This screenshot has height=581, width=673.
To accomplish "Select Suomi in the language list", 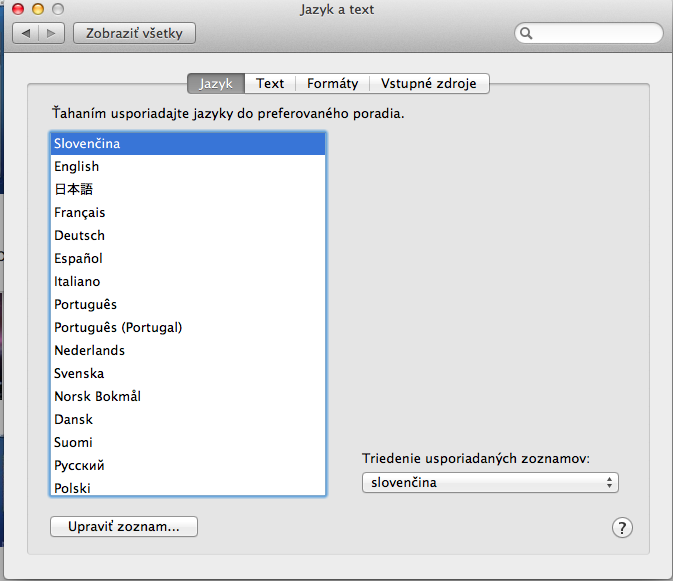I will 188,442.
